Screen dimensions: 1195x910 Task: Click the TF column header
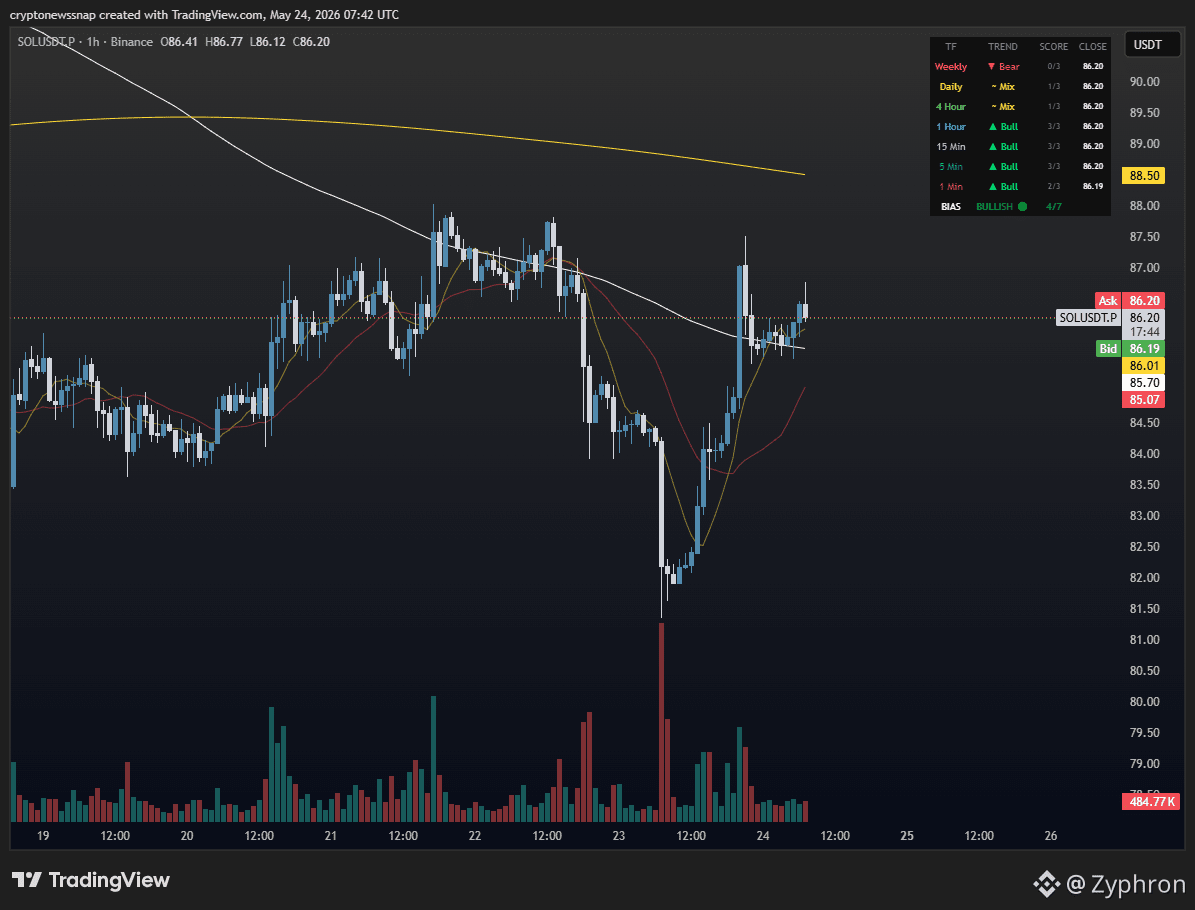point(950,46)
